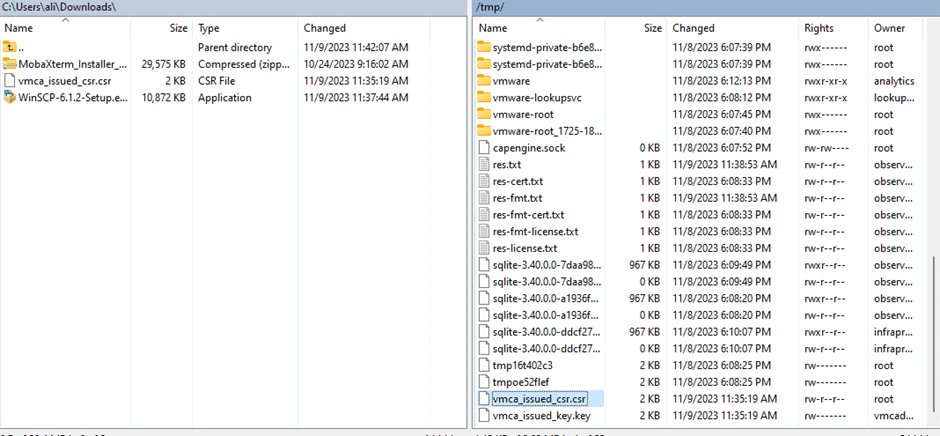Image resolution: width=940 pixels, height=436 pixels.
Task: Click vmca_issued_csr.csr file icon in Downloads panel
Action: tap(11, 81)
